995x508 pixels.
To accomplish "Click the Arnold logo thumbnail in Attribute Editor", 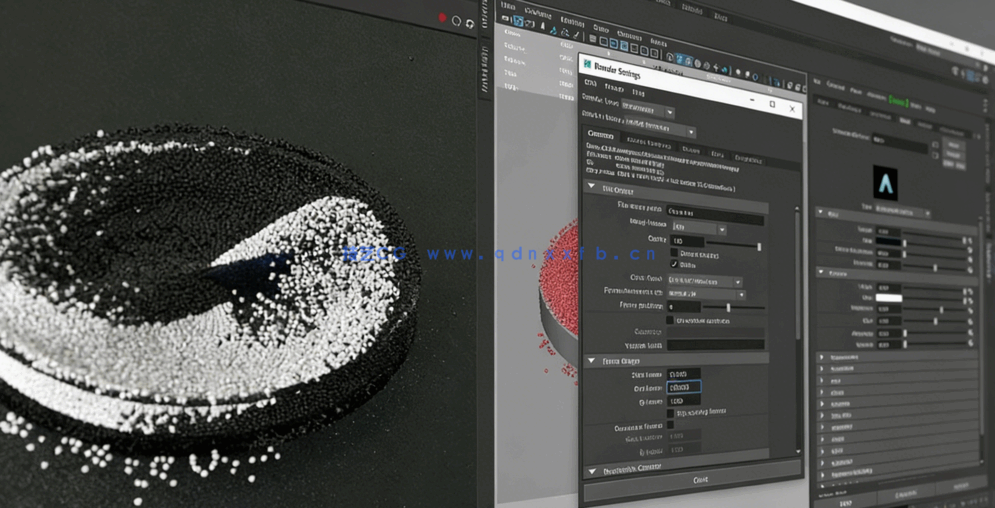I will click(x=885, y=182).
